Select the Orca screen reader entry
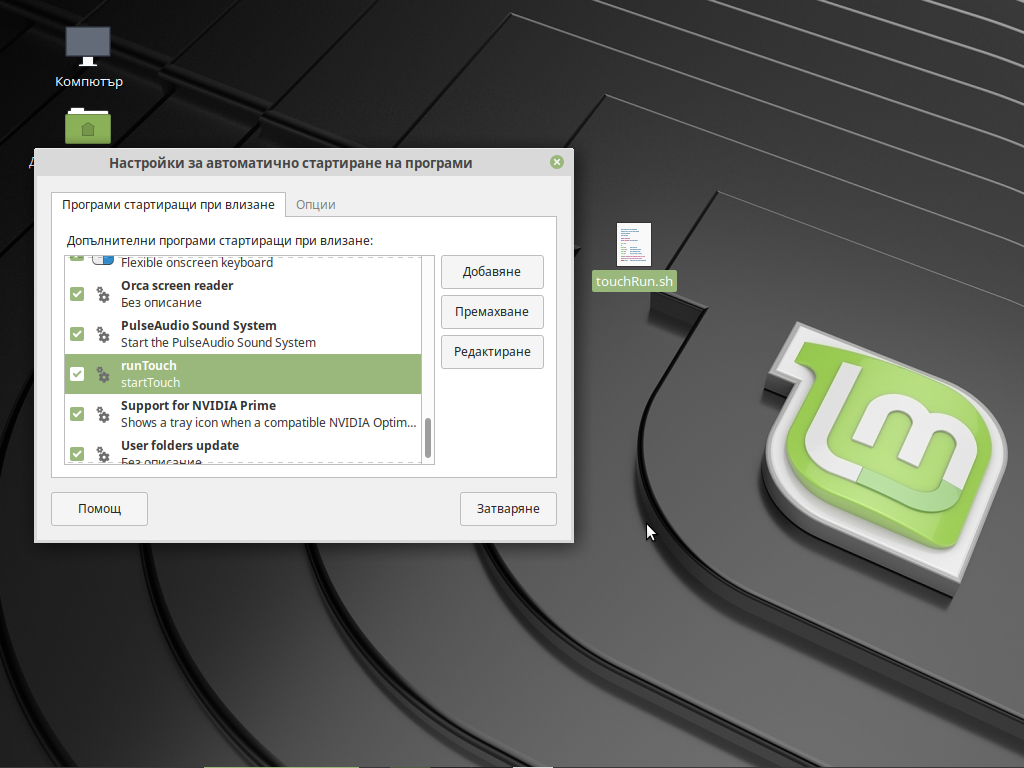The image size is (1024, 768). (243, 294)
